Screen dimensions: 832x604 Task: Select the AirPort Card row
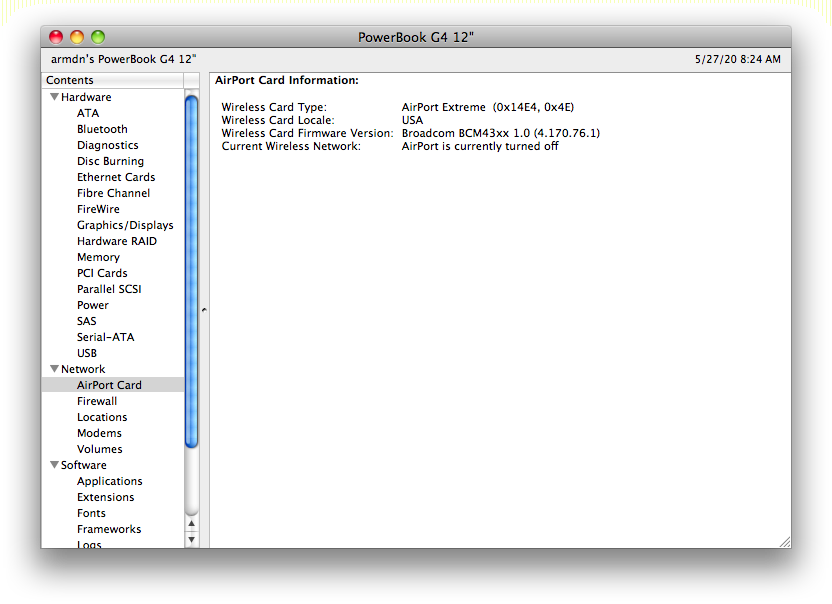112,385
